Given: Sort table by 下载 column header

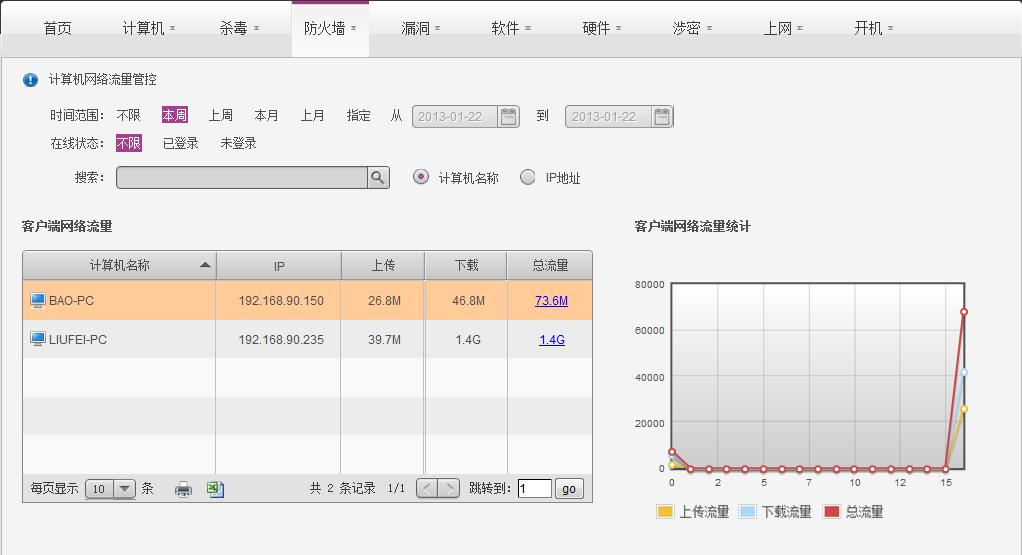Looking at the screenshot, I should [x=467, y=265].
